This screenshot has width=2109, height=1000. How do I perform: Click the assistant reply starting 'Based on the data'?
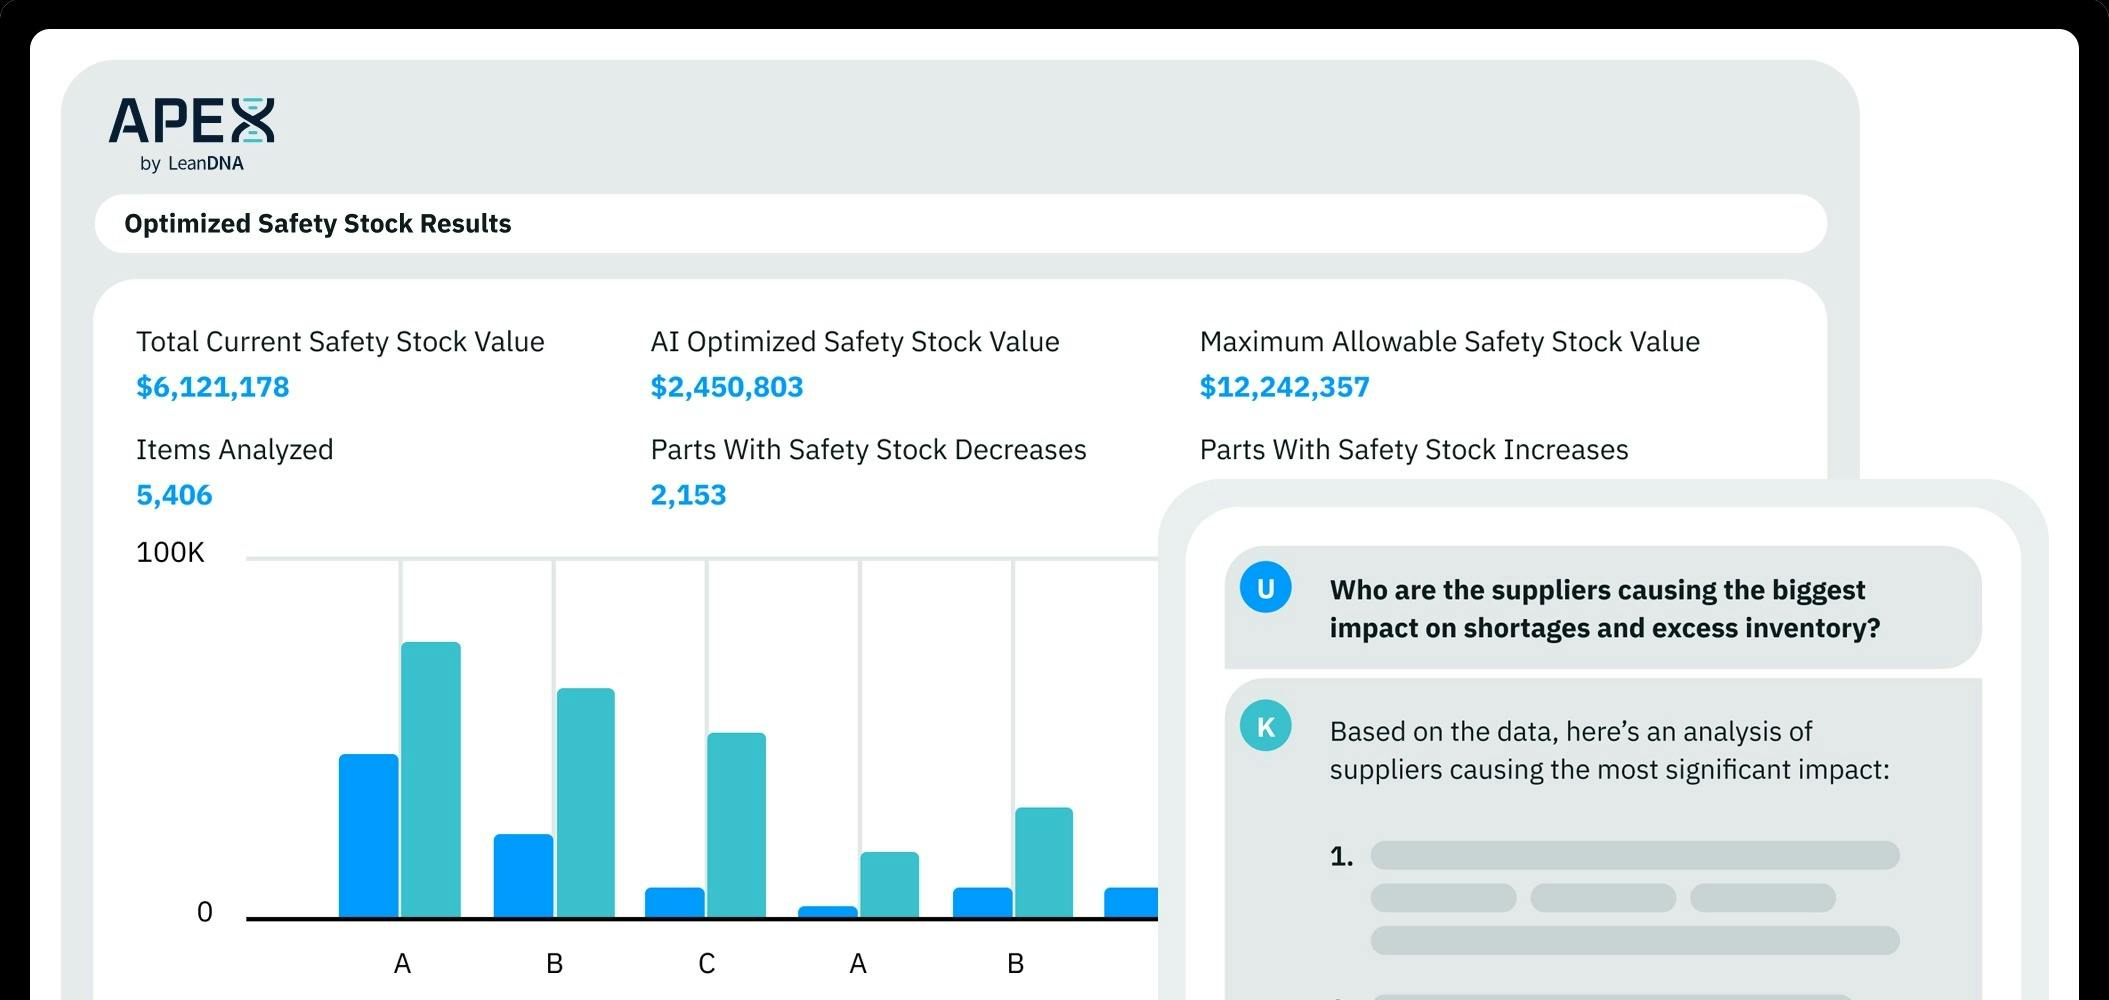(1608, 750)
